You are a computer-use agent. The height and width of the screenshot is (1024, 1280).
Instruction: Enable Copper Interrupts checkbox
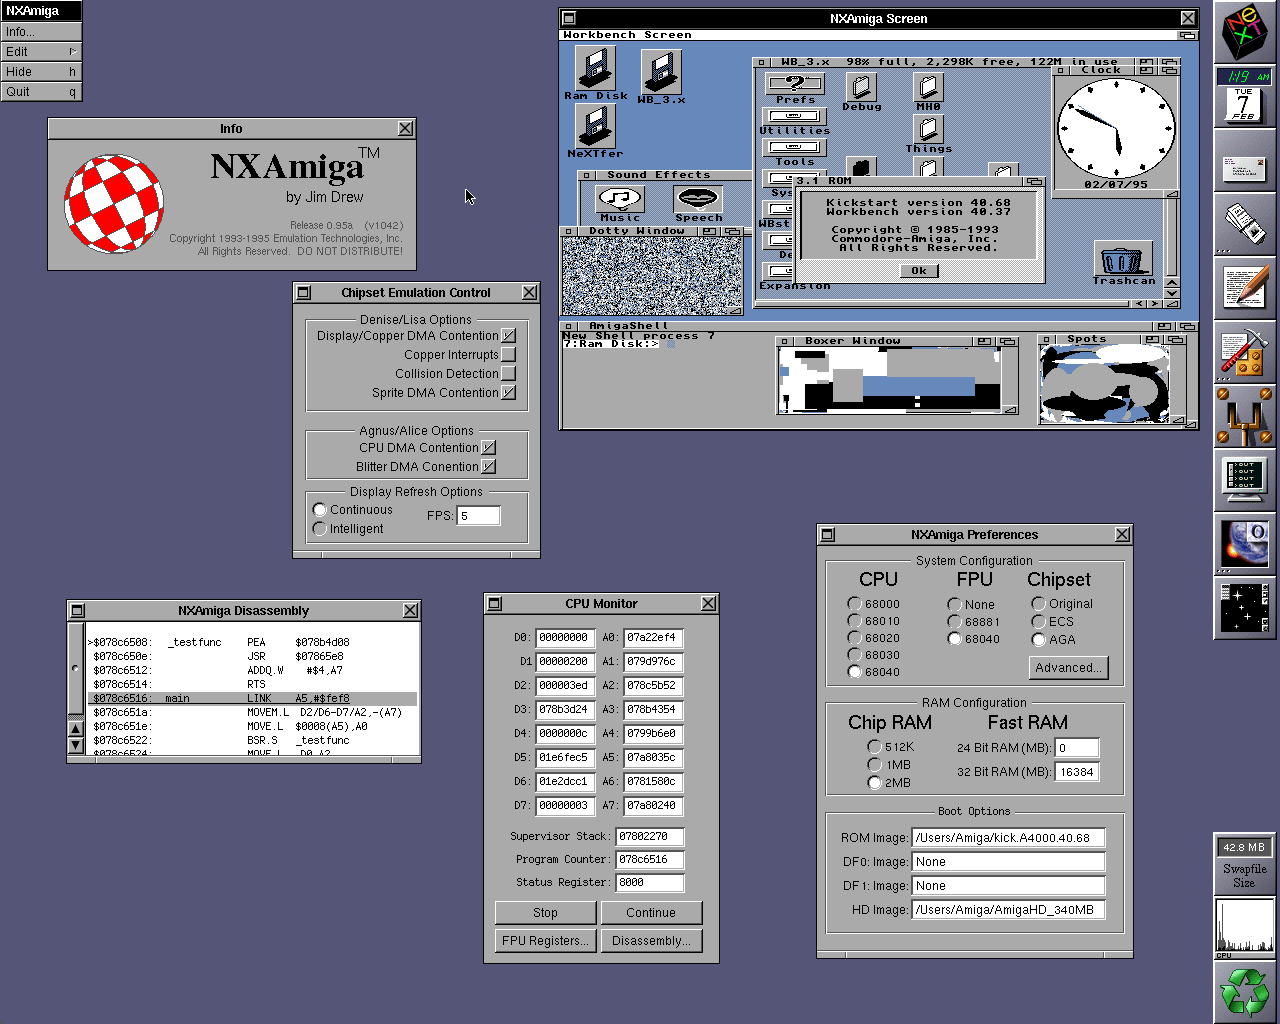(x=509, y=355)
